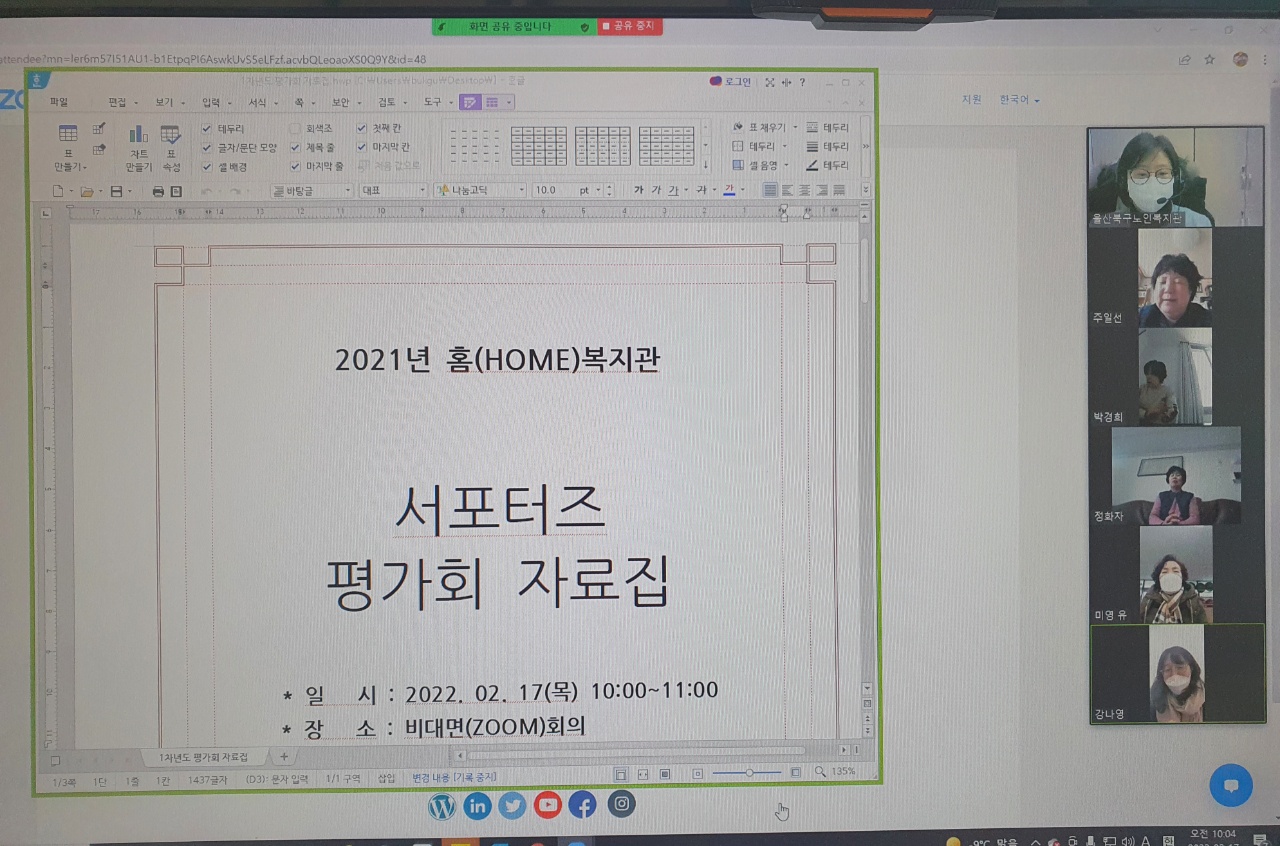
Task: Uncheck the first 테두리 checkbox
Action: (207, 129)
